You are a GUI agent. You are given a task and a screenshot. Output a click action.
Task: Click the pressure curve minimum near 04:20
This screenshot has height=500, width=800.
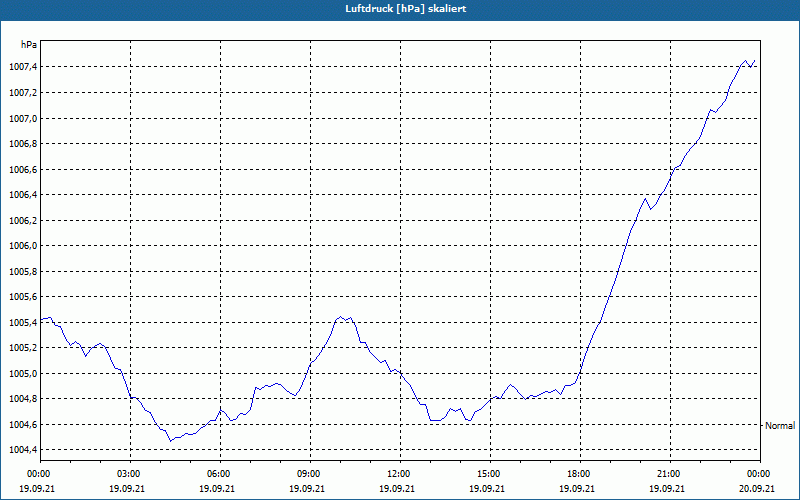[x=170, y=441]
